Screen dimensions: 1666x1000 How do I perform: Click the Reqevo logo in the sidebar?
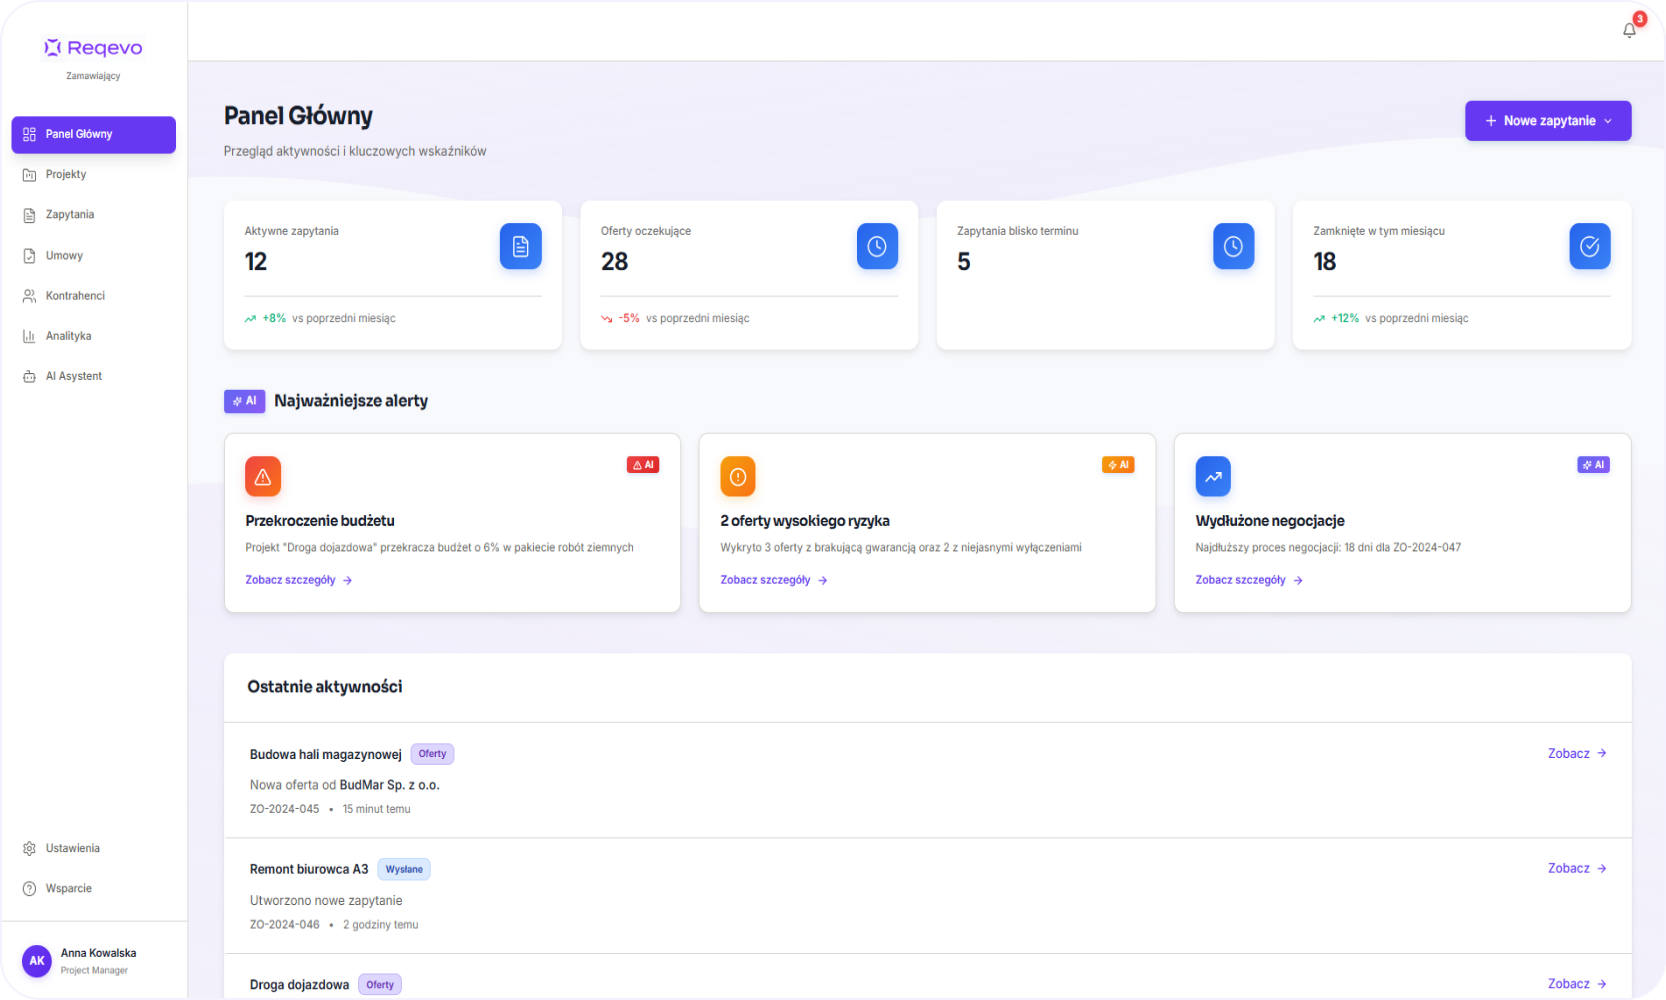click(x=93, y=48)
